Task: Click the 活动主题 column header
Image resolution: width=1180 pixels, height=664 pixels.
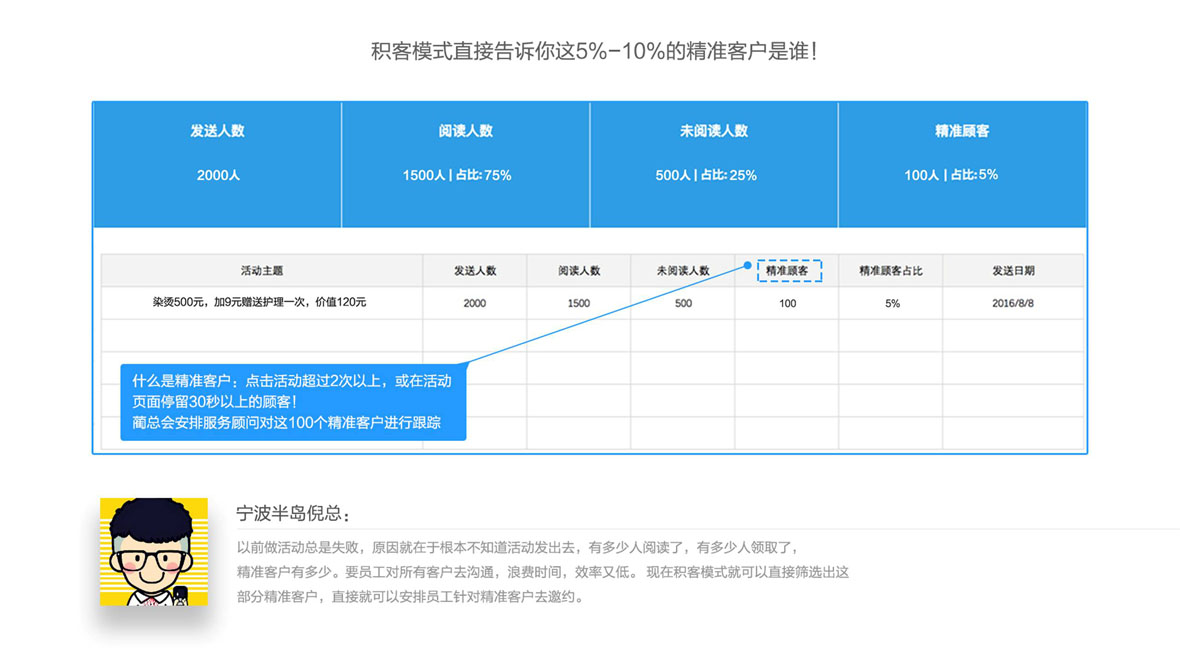Action: point(262,270)
